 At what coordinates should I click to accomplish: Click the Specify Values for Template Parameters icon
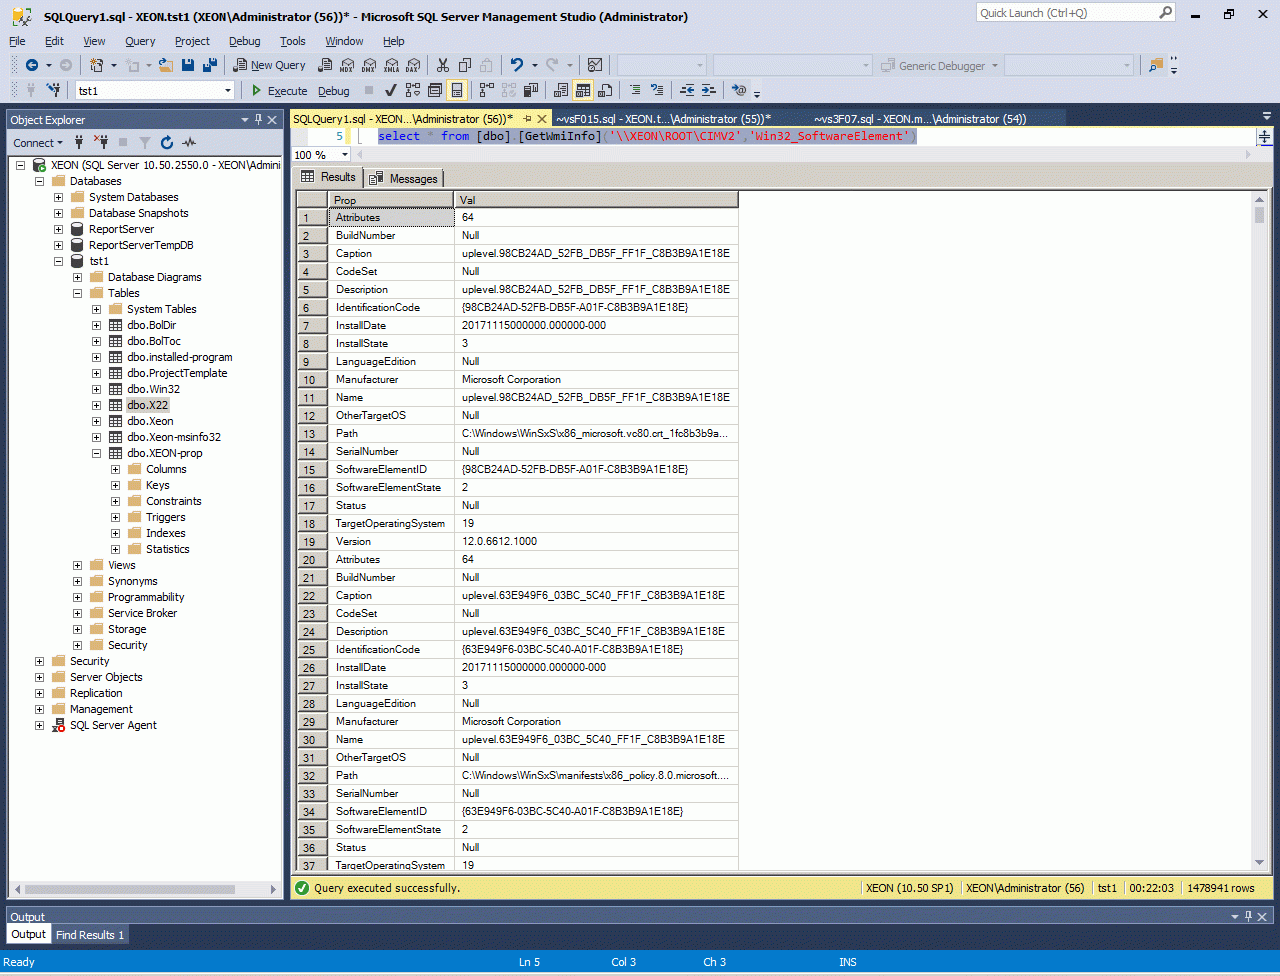739,91
